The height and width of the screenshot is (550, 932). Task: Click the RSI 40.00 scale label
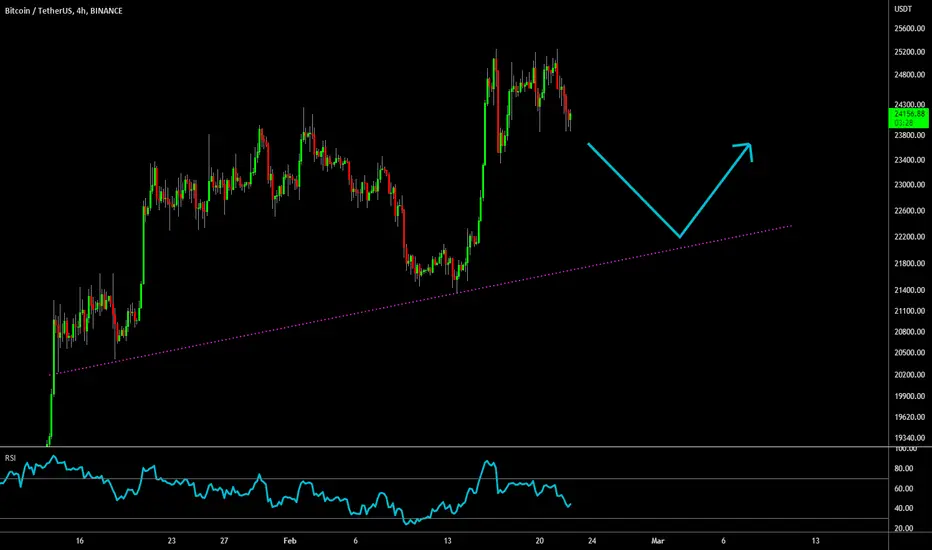tap(903, 508)
